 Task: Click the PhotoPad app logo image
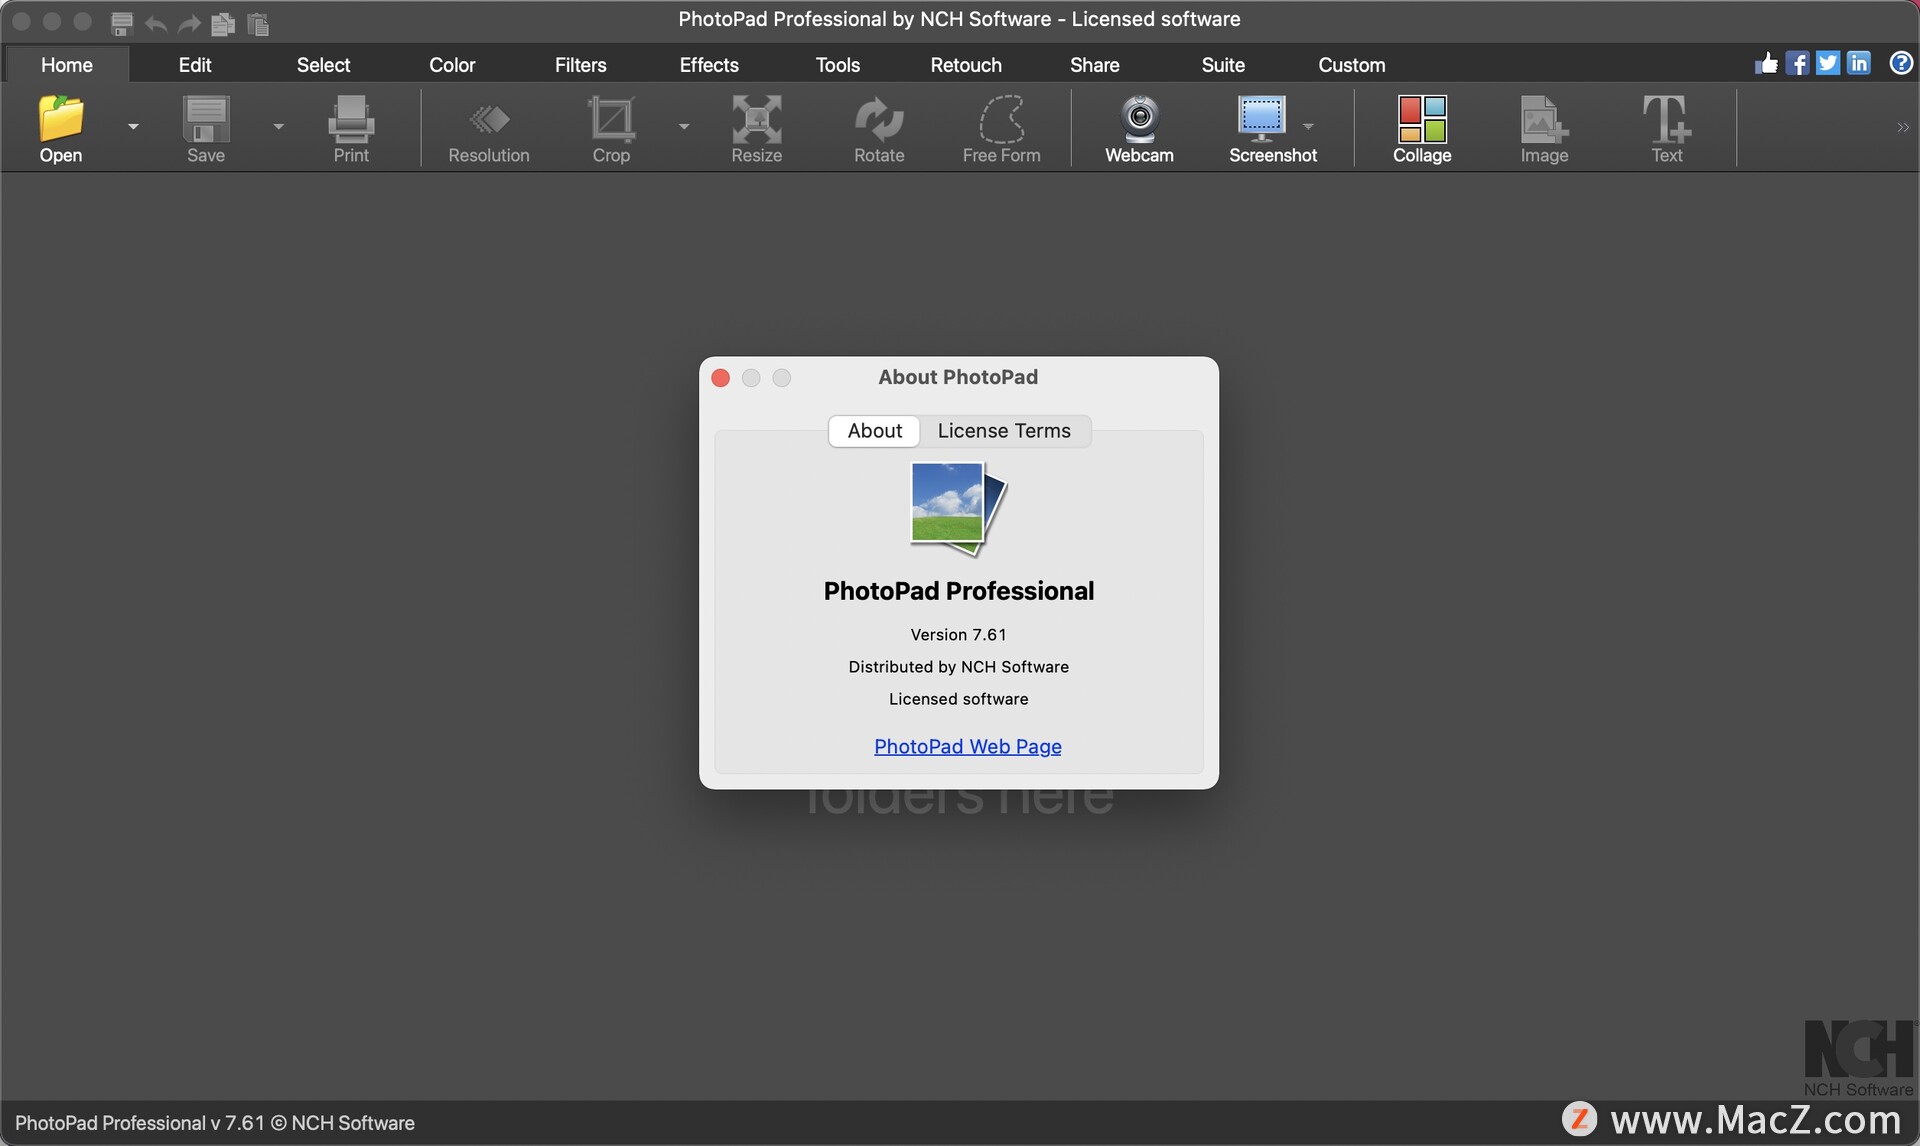(958, 507)
